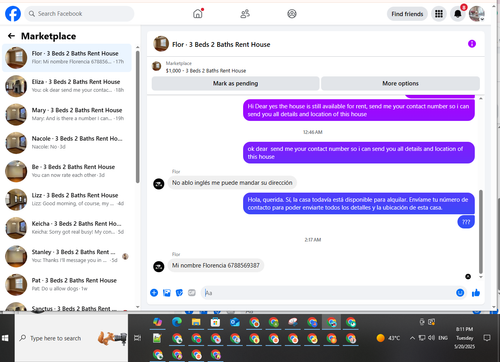The image size is (500, 362).
Task: Click the chat messages scrollbar thumb
Action: click(x=481, y=232)
